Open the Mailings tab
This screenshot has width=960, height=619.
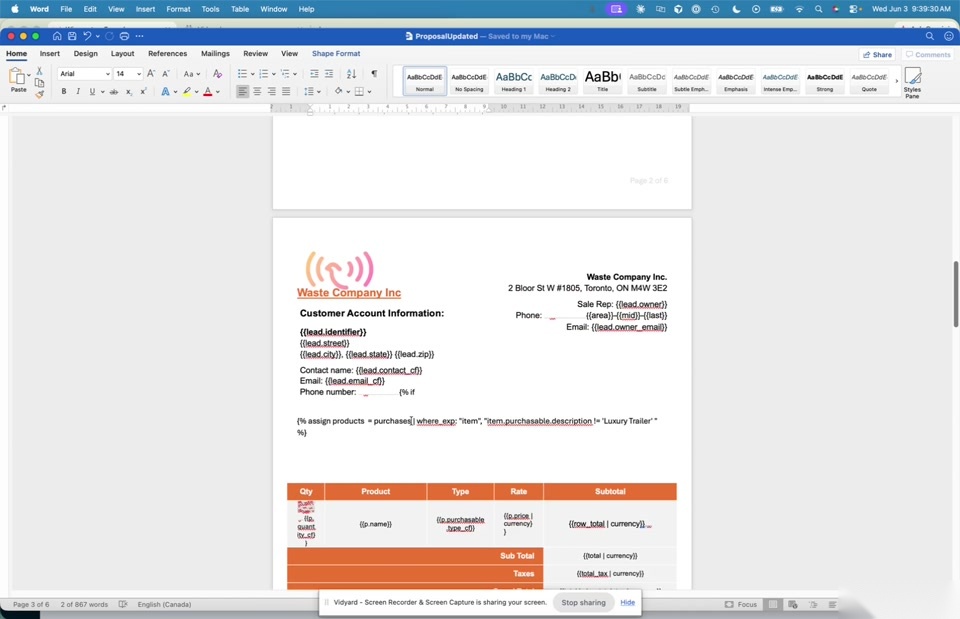pyautogui.click(x=216, y=54)
